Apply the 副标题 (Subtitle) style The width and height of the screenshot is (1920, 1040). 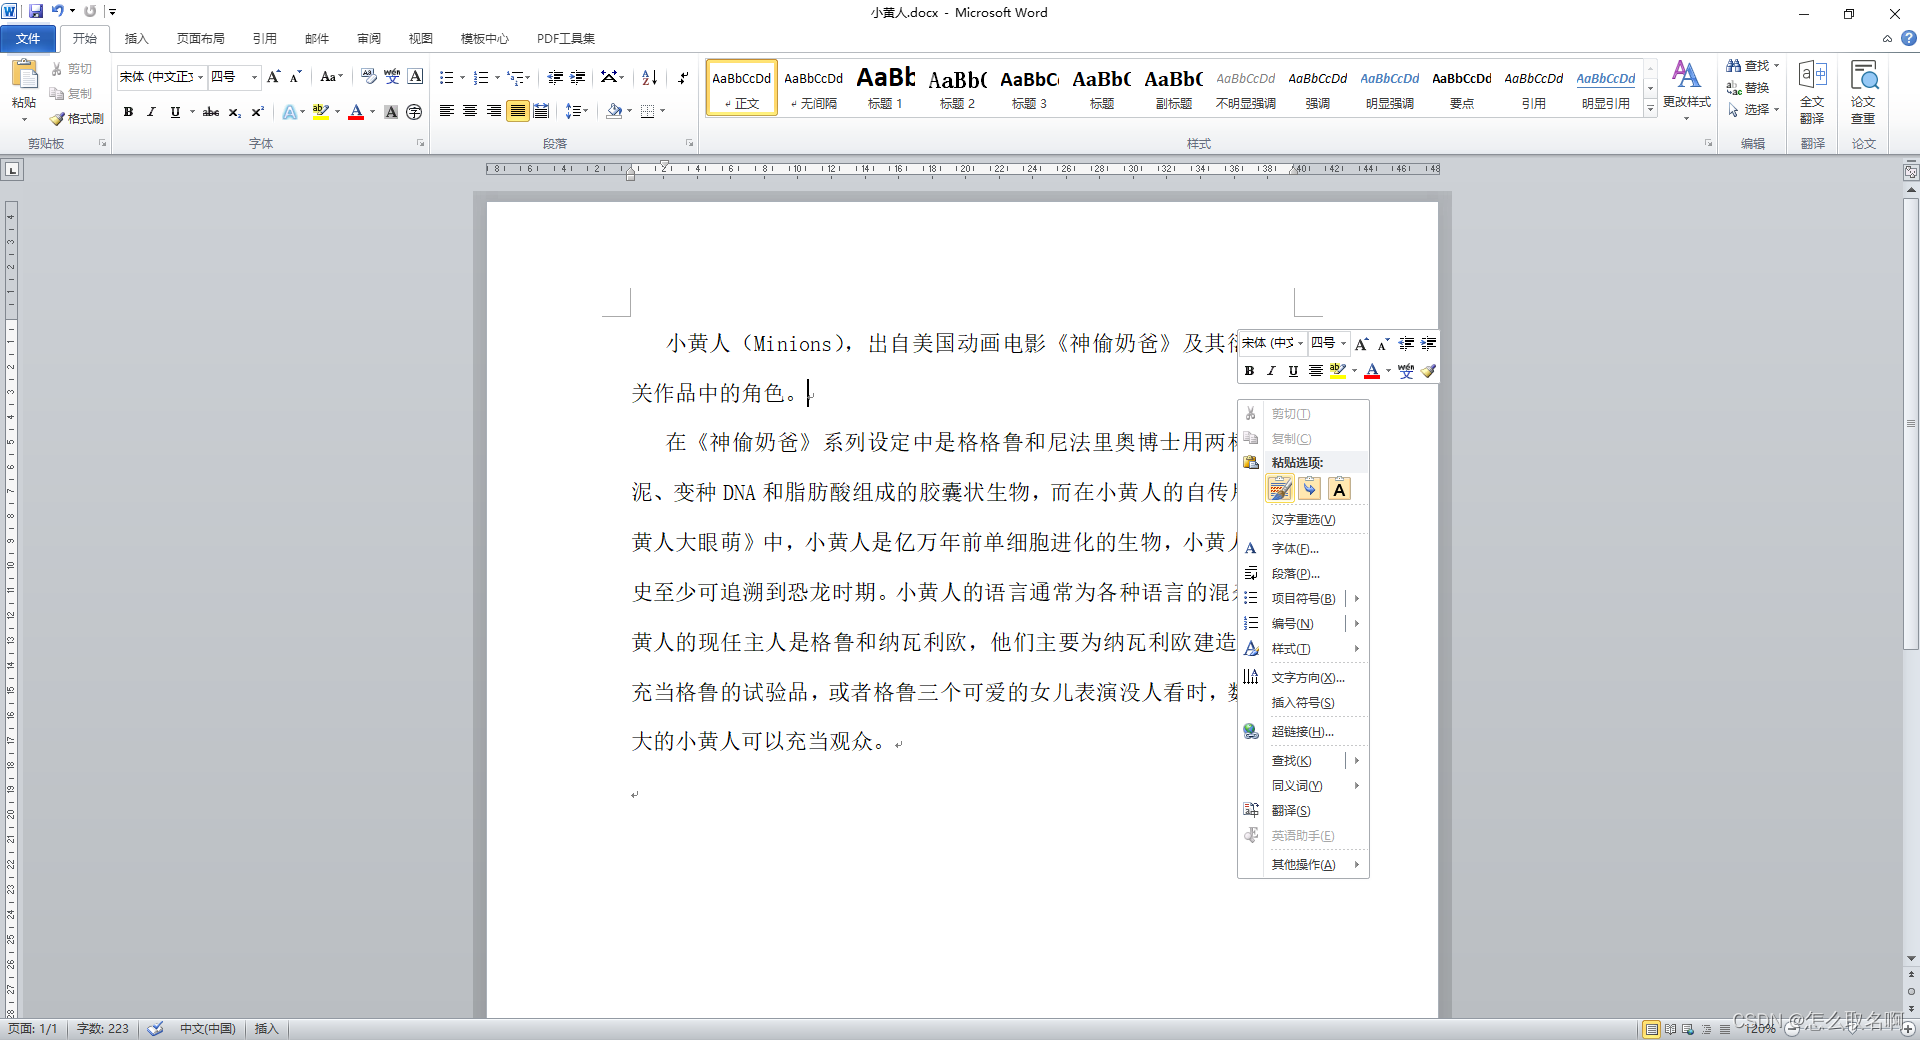click(x=1173, y=88)
